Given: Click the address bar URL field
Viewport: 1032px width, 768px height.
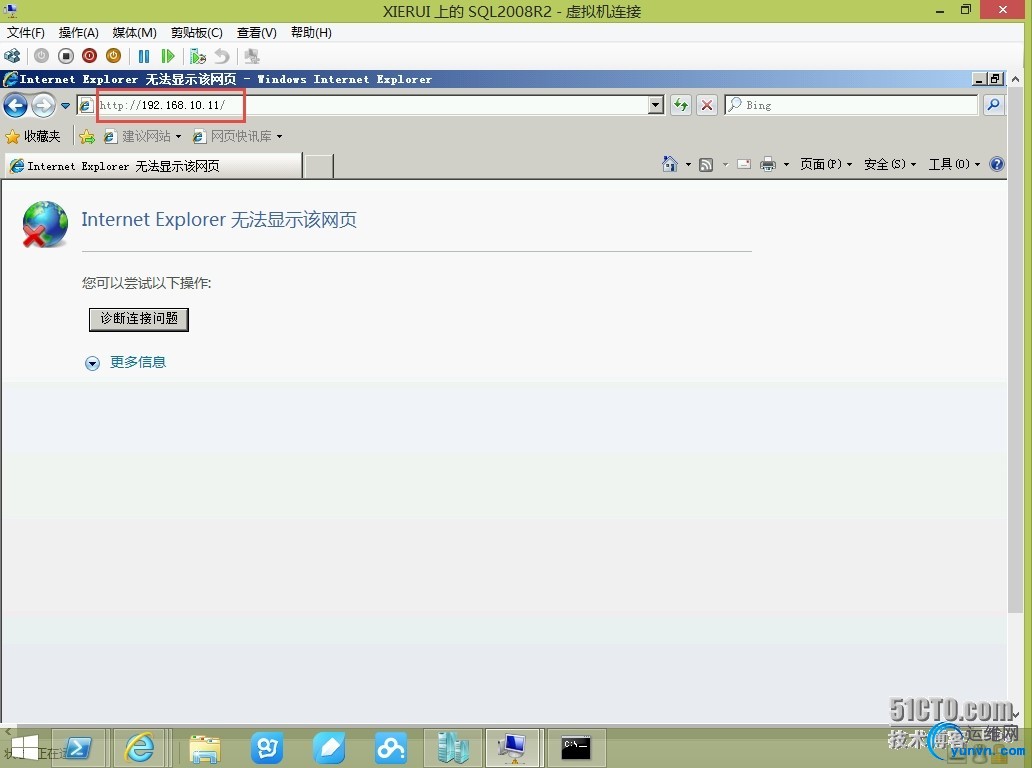Looking at the screenshot, I should (372, 105).
